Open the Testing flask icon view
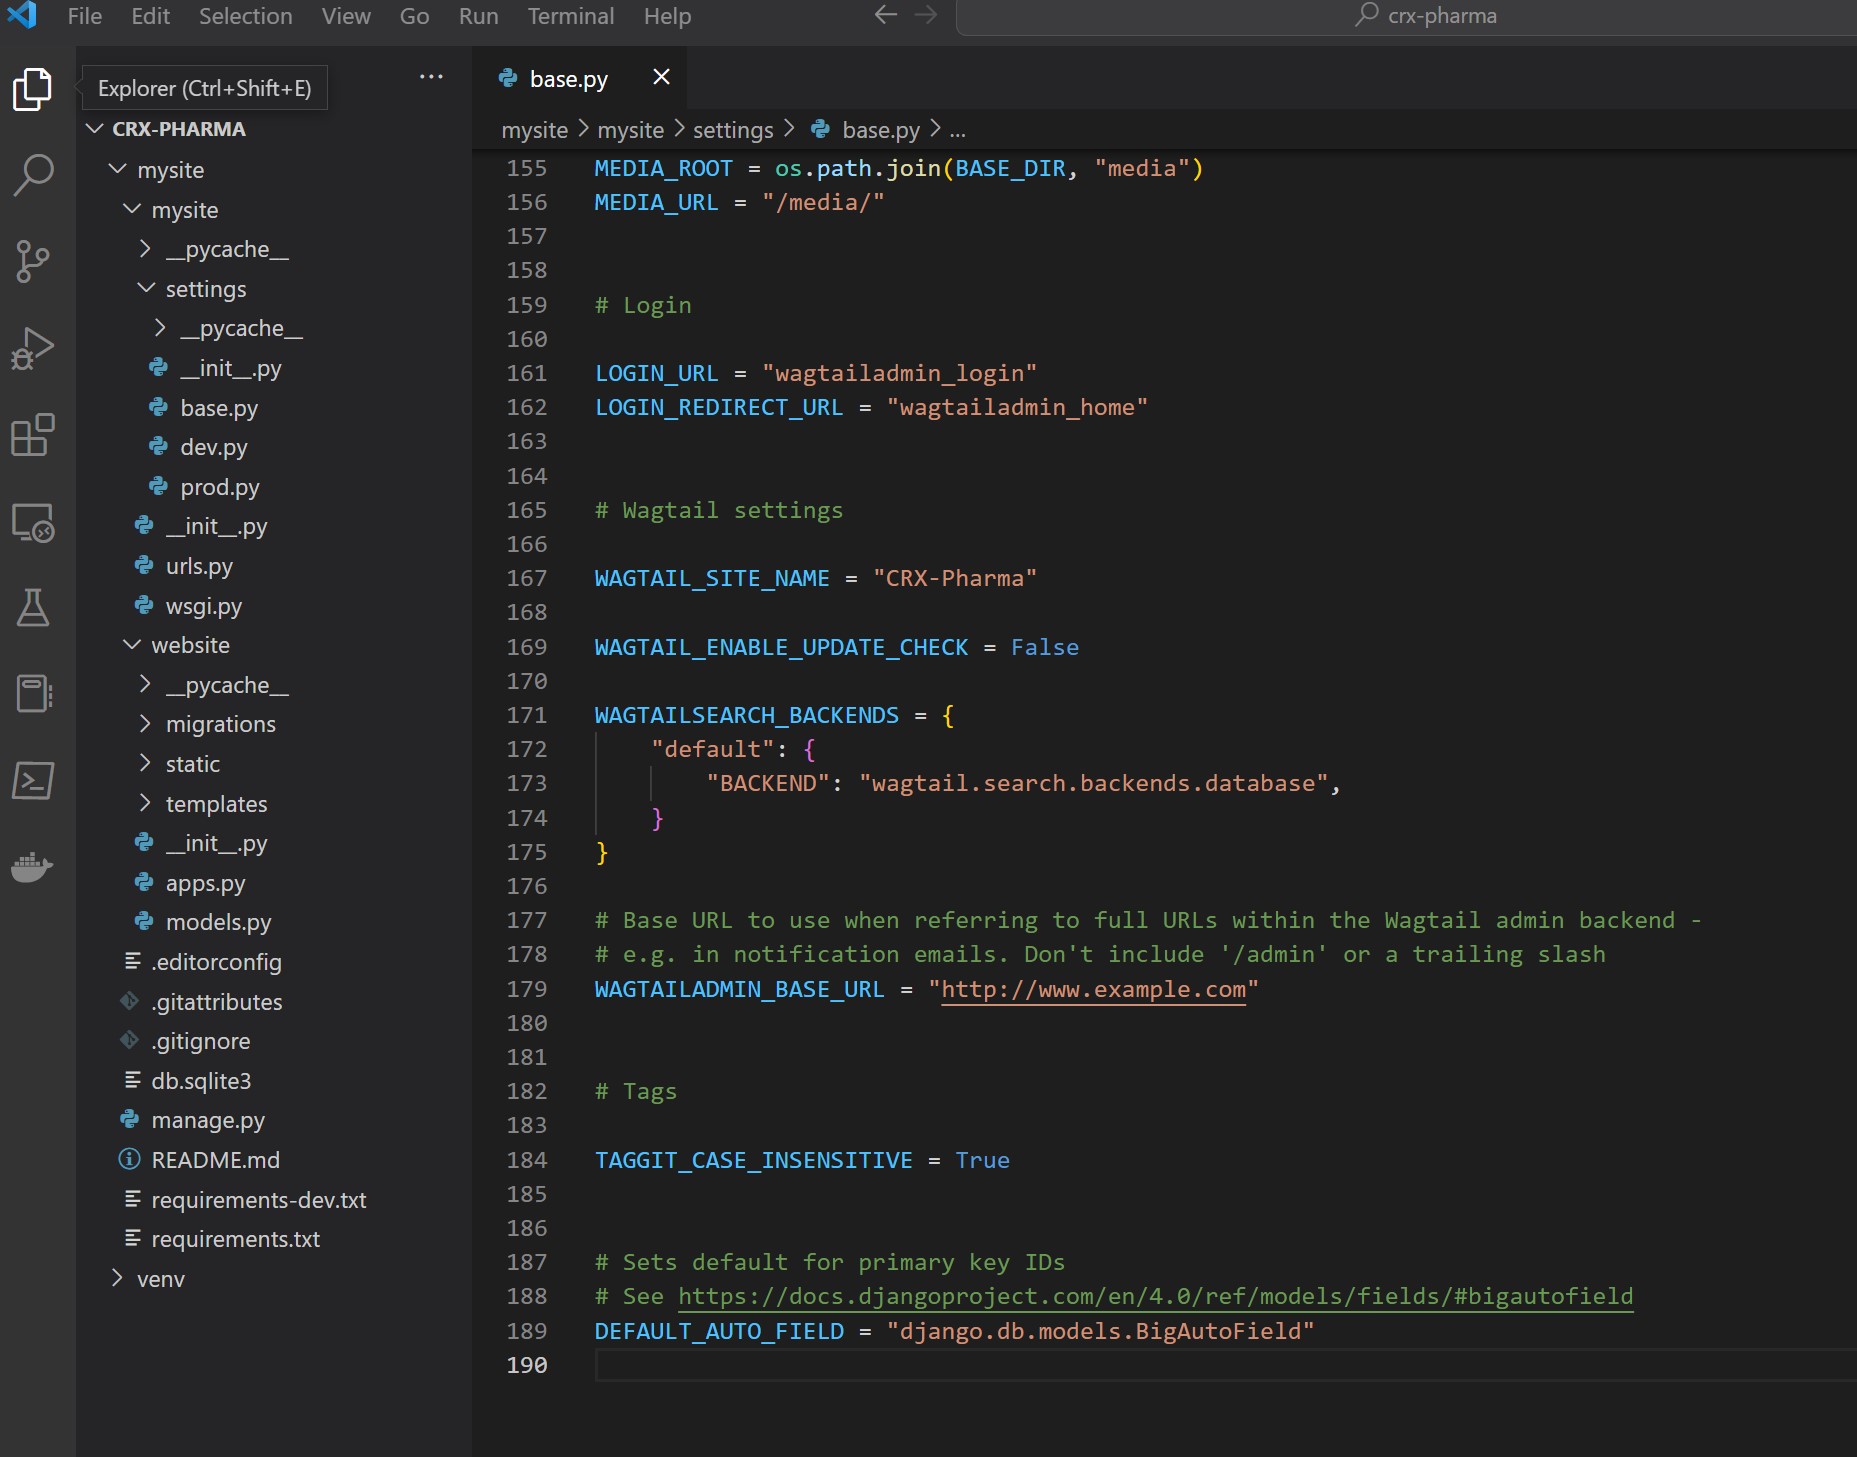 [33, 608]
